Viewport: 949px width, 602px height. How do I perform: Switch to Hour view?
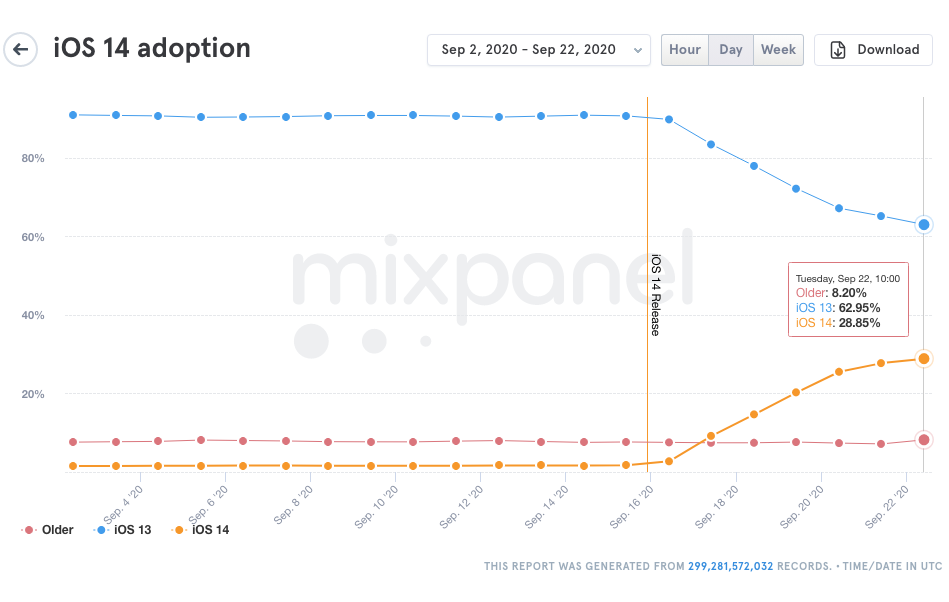(685, 50)
